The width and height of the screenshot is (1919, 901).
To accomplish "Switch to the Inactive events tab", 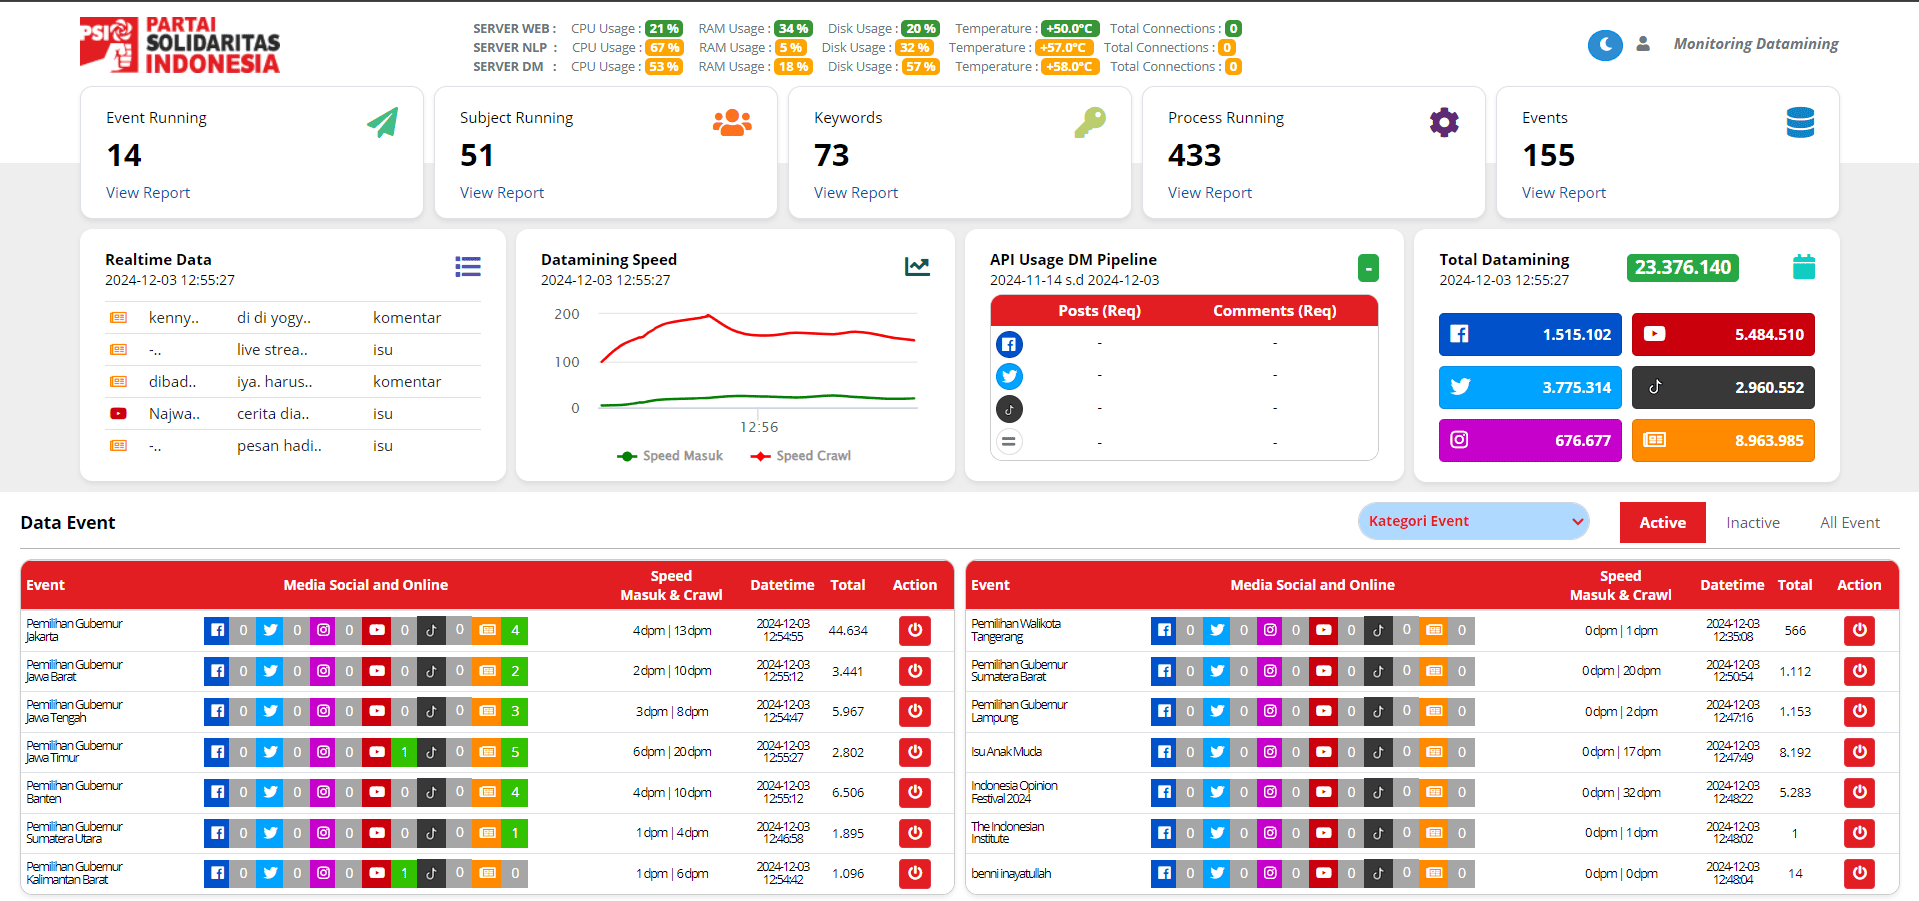I will point(1752,523).
